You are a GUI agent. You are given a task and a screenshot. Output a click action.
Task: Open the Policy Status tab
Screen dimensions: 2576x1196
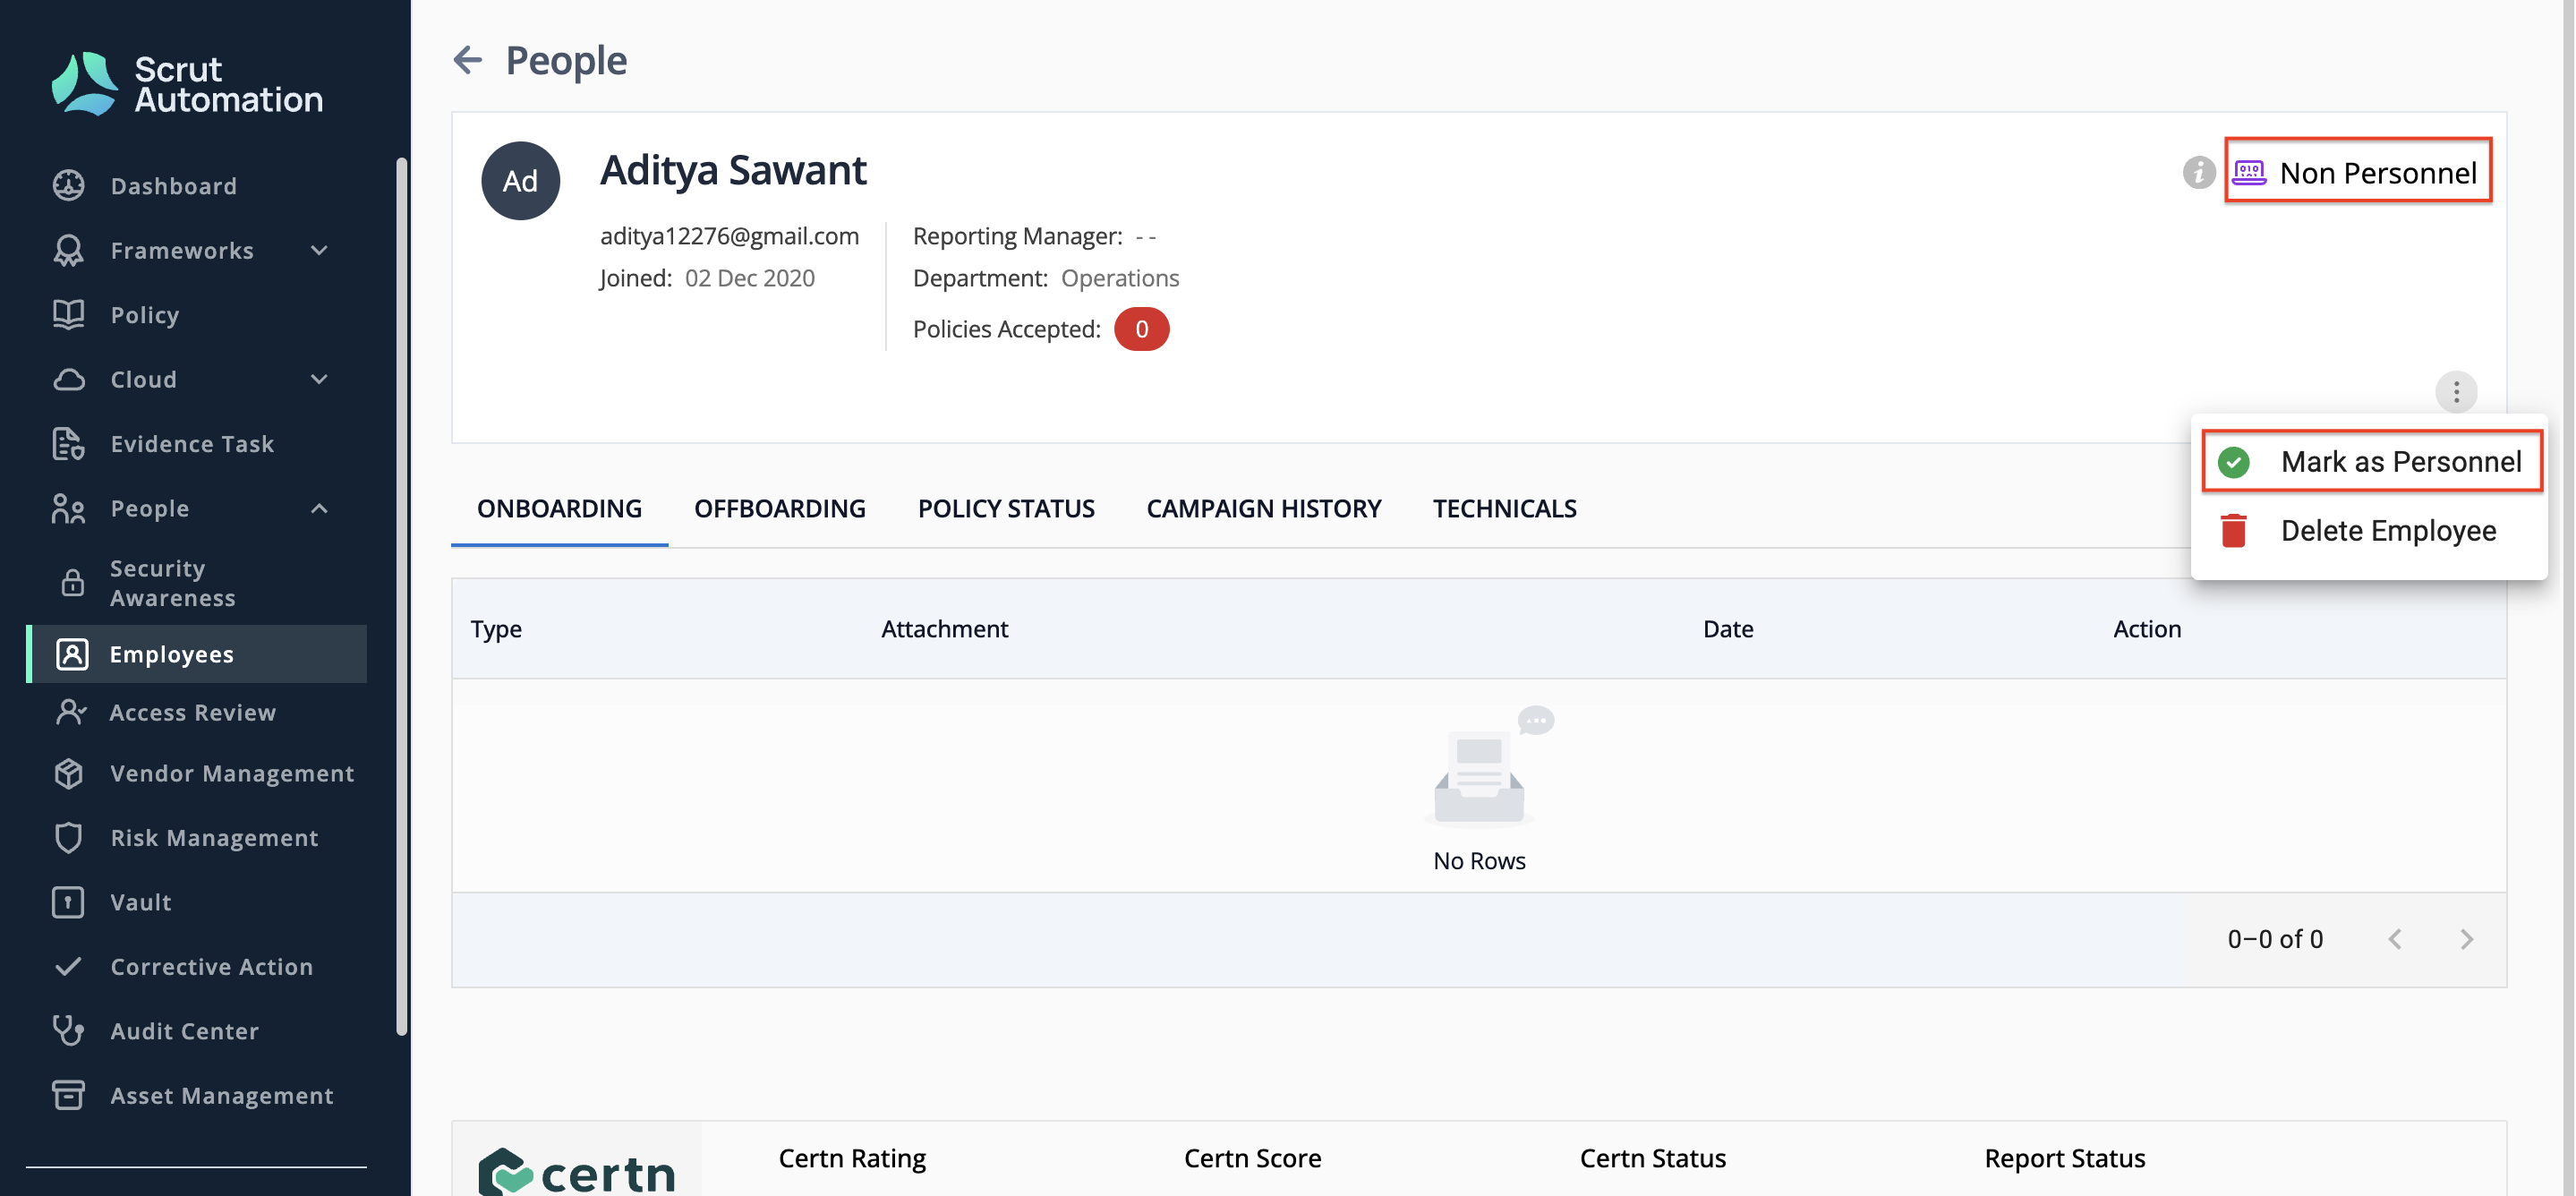(x=1006, y=508)
